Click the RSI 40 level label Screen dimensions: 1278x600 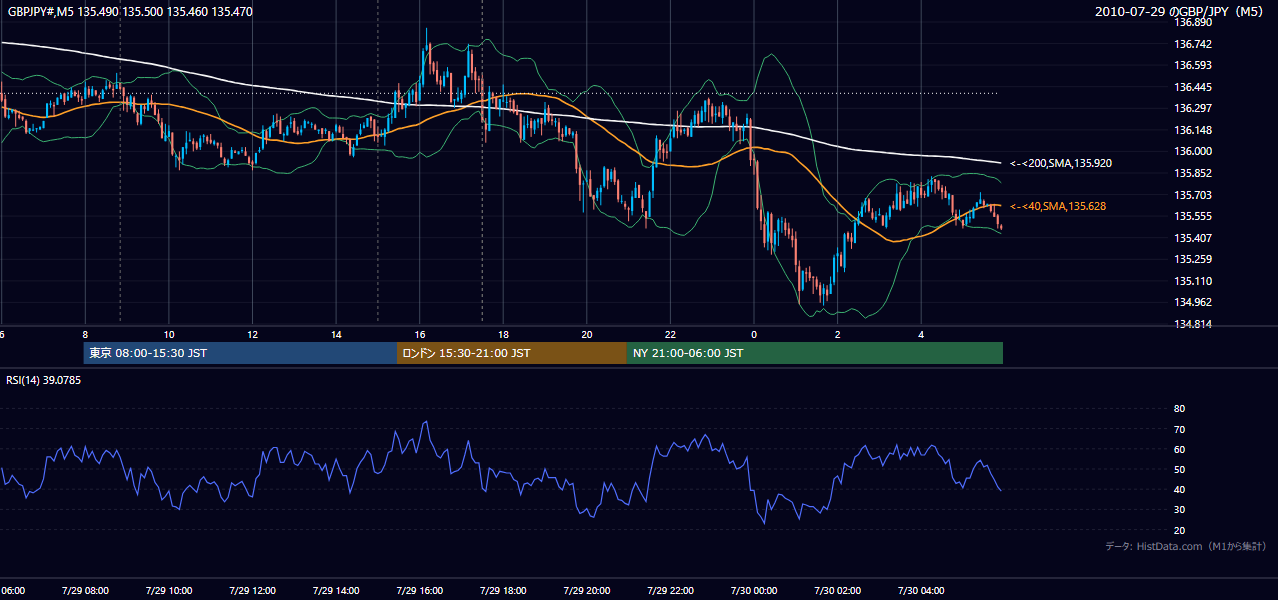[x=1180, y=489]
